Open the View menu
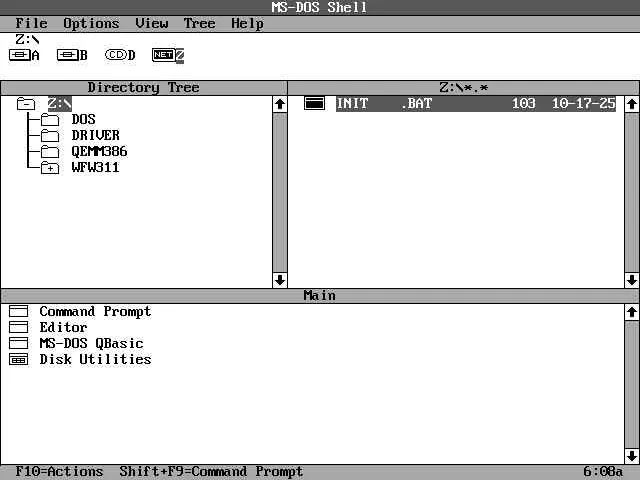The height and width of the screenshot is (480, 640). click(151, 23)
